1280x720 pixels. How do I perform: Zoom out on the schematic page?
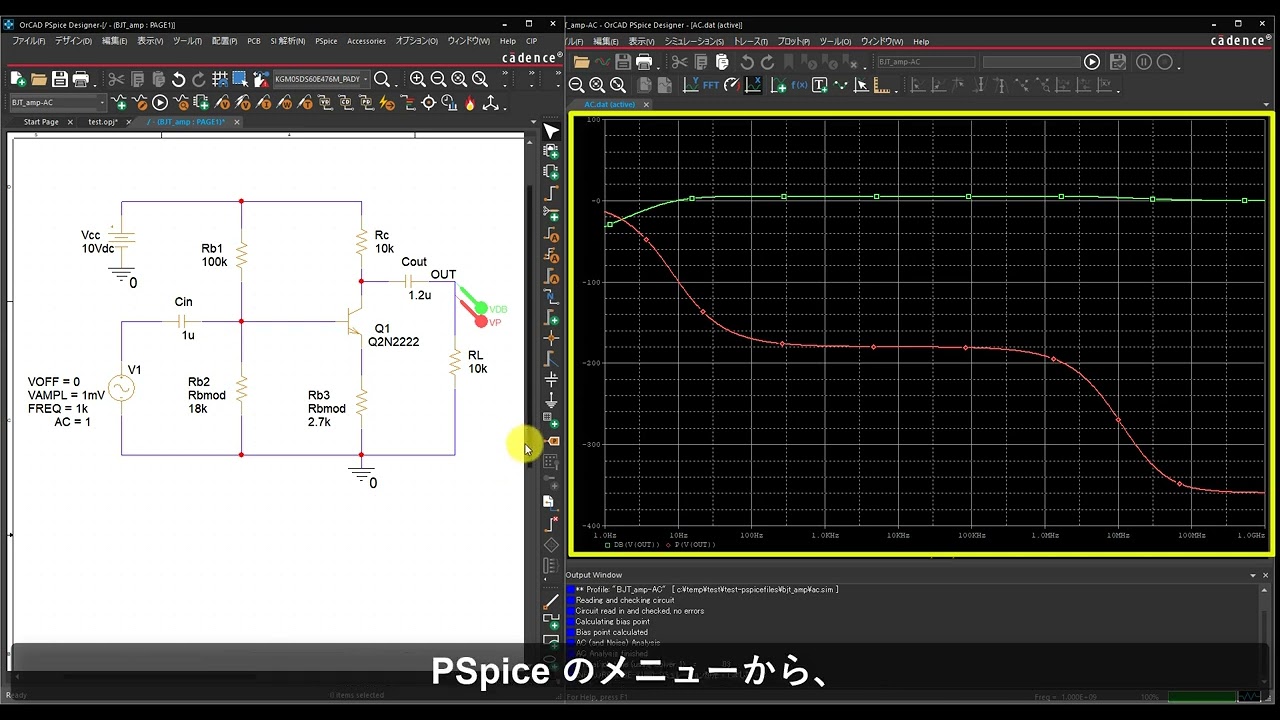click(438, 79)
